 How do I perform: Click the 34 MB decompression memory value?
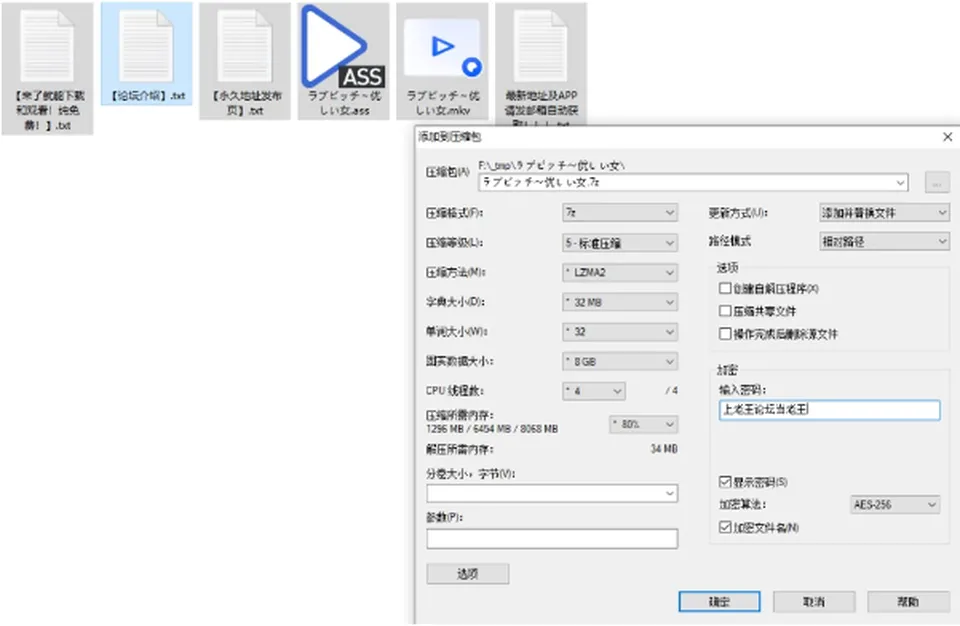tap(664, 449)
